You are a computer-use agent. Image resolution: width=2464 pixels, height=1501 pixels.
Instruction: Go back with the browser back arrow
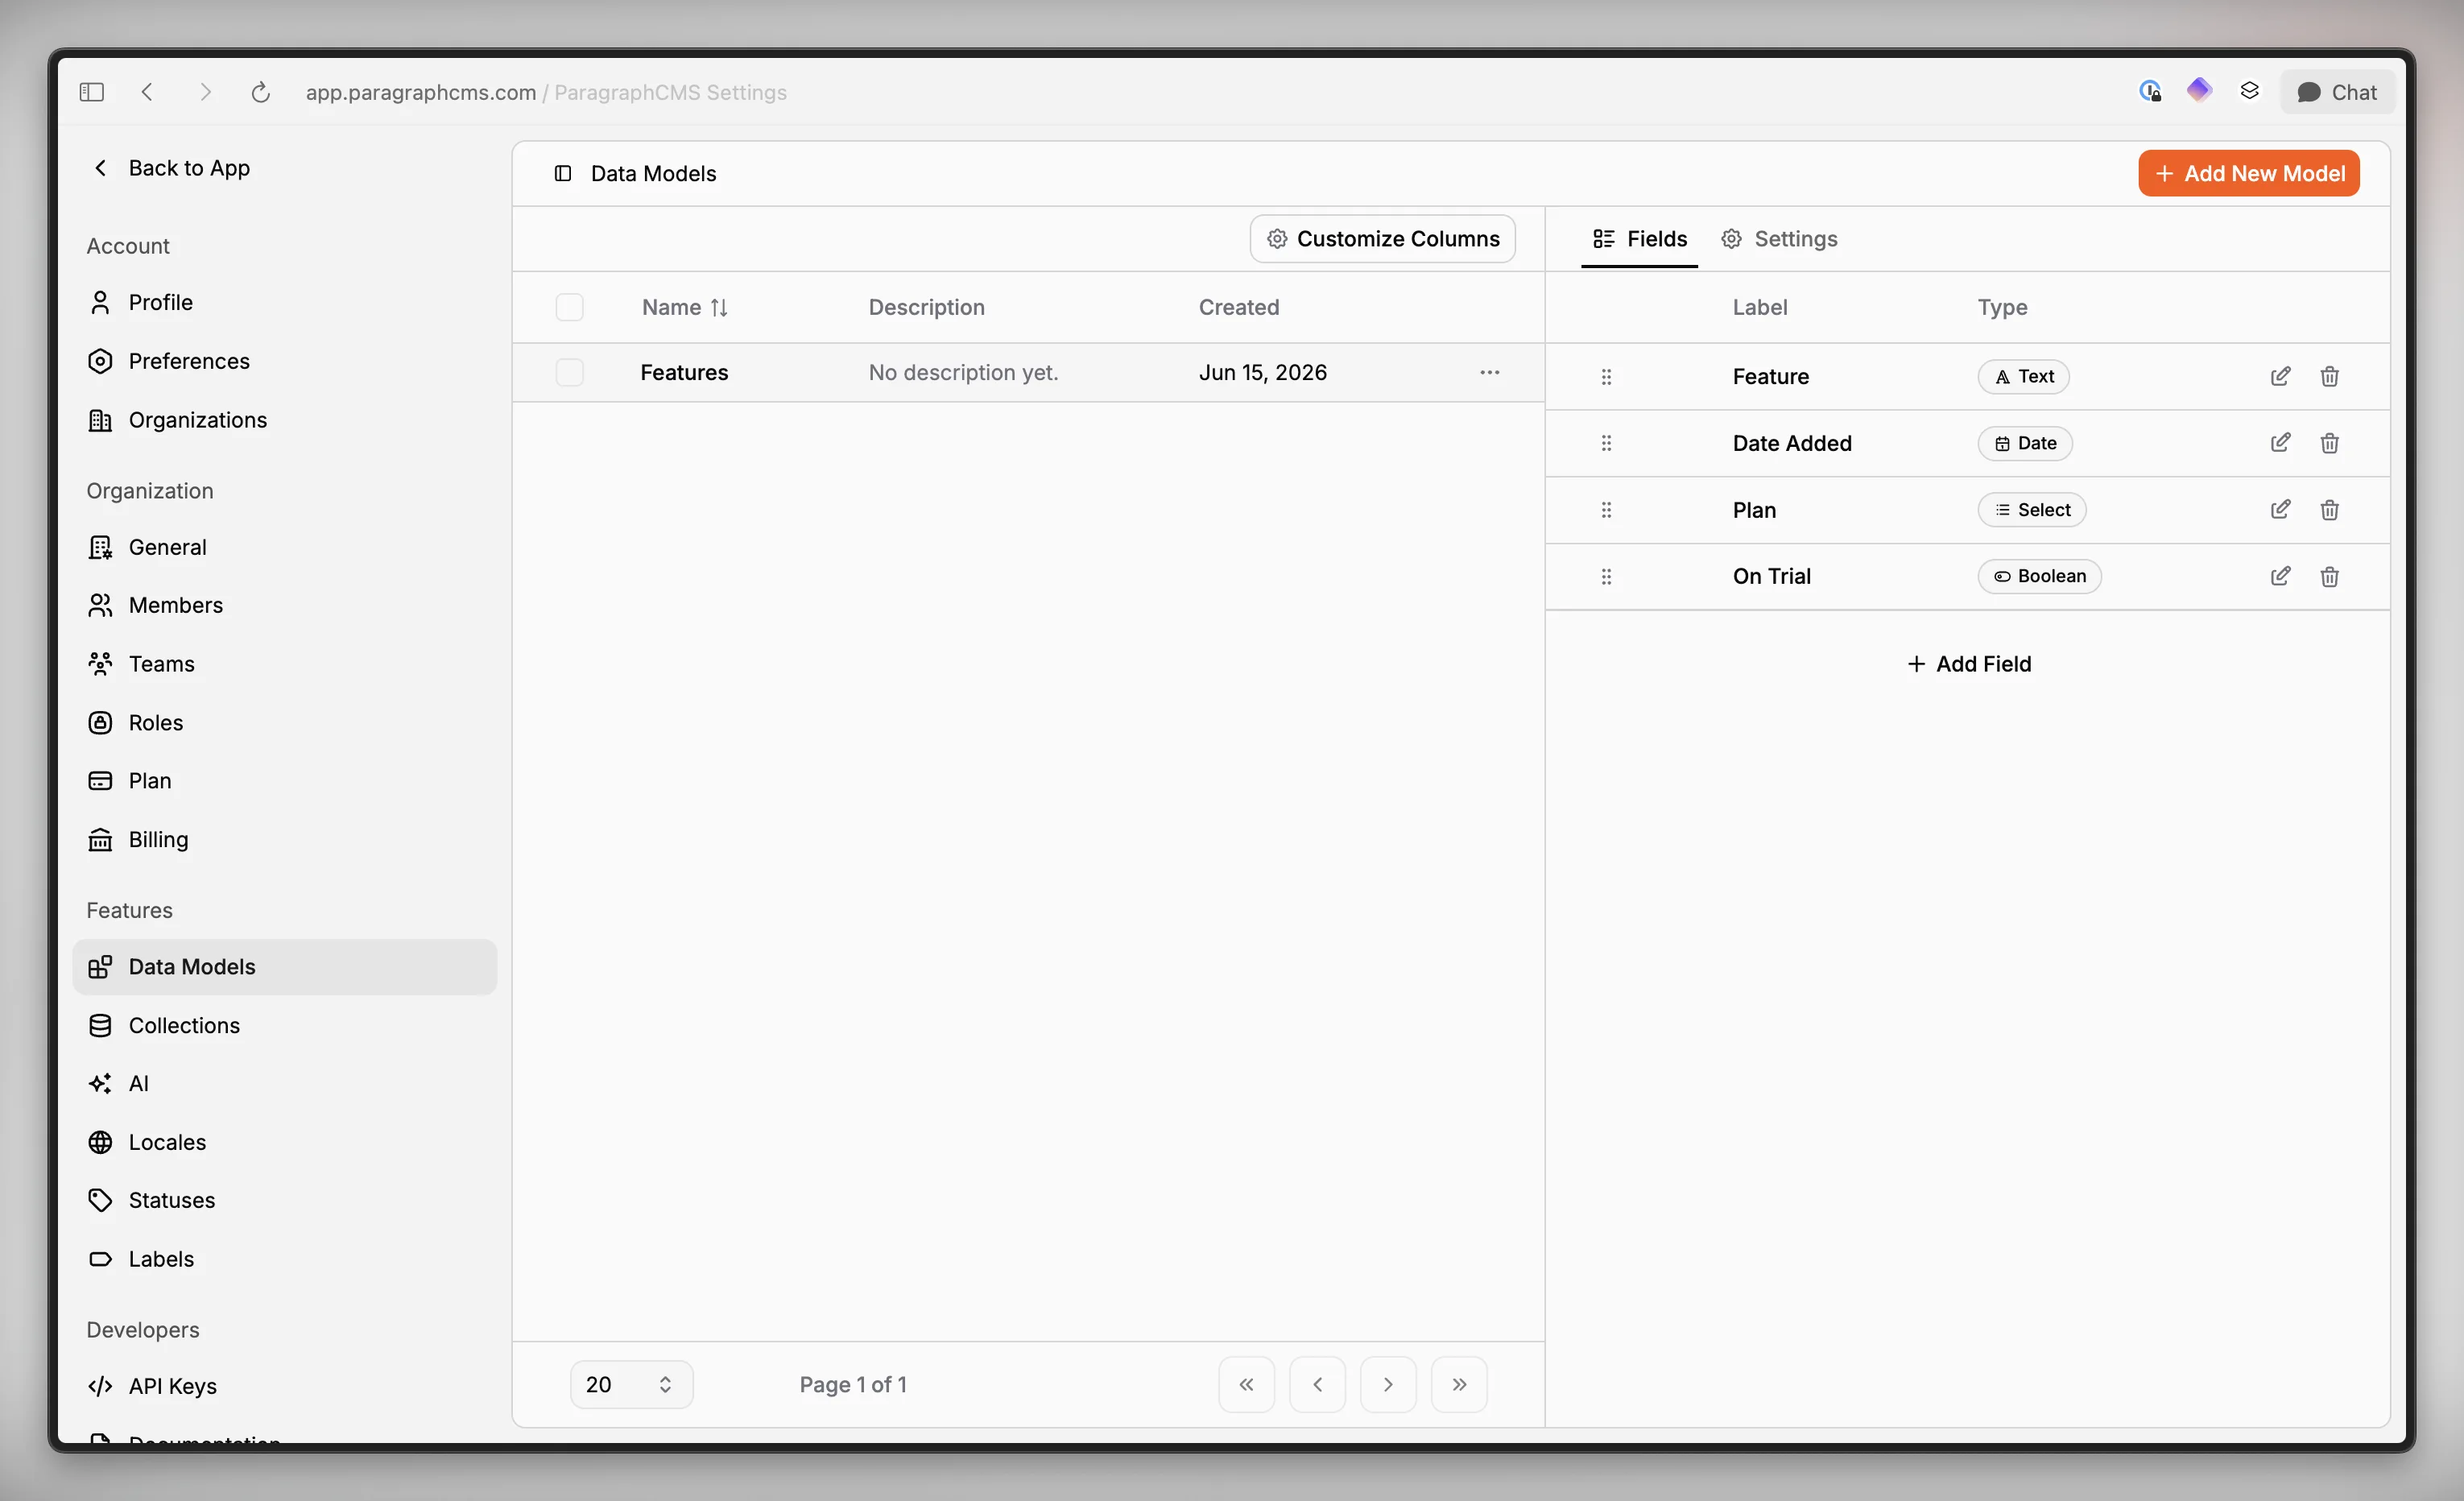pos(147,92)
